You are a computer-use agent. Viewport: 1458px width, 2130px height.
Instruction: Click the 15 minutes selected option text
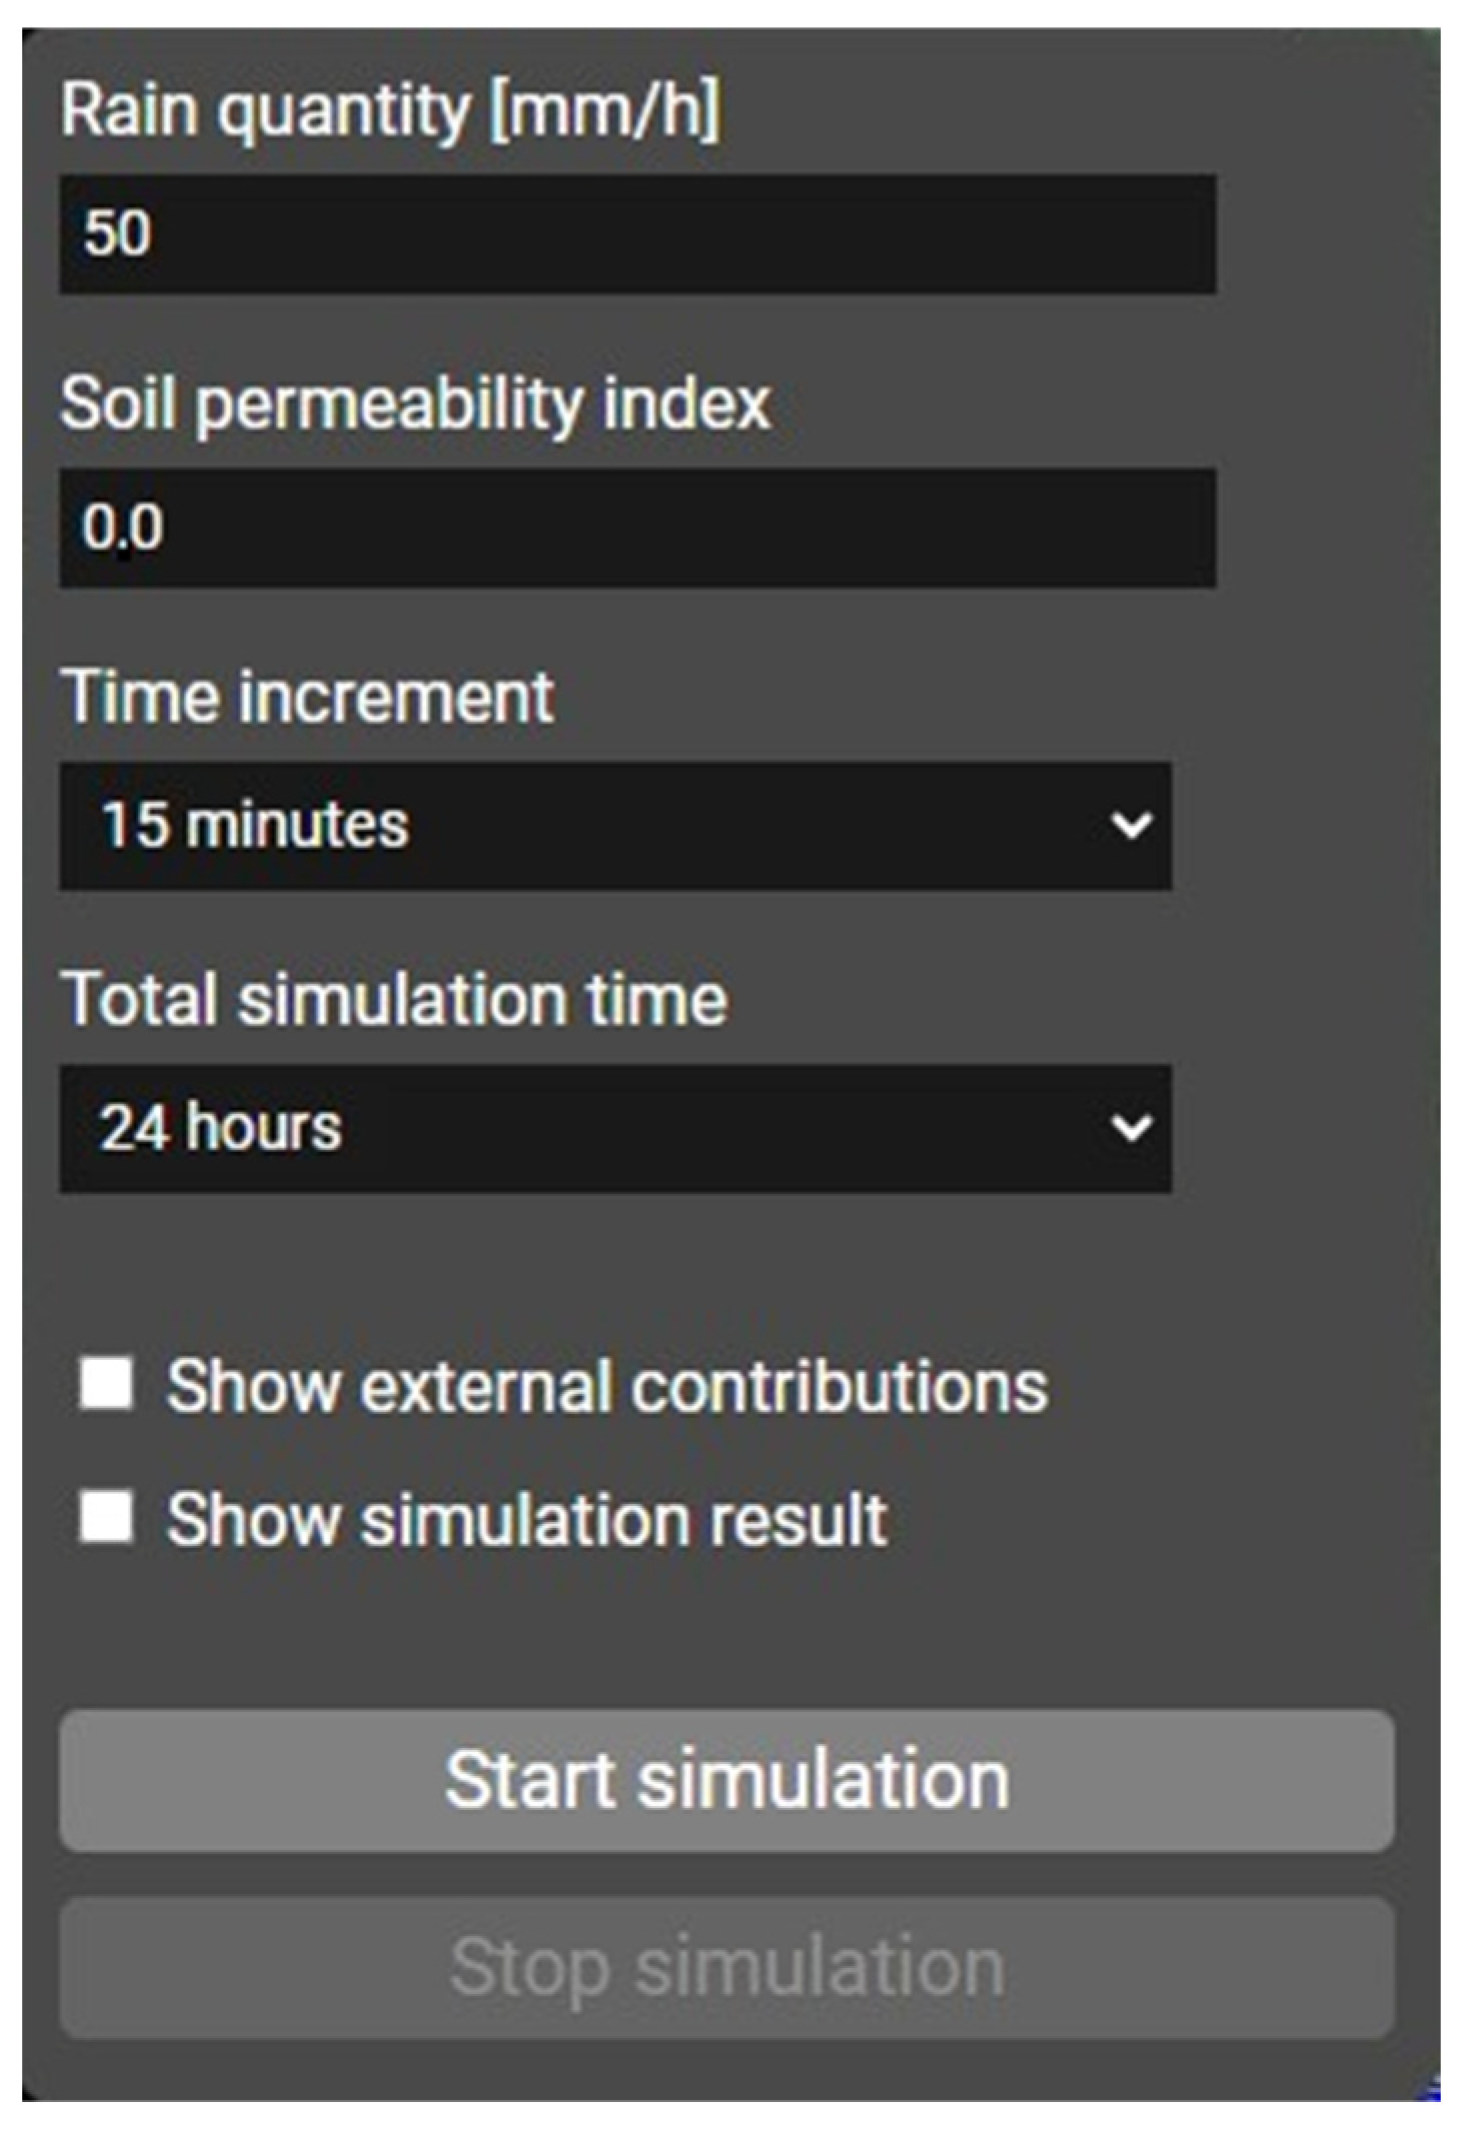[255, 825]
